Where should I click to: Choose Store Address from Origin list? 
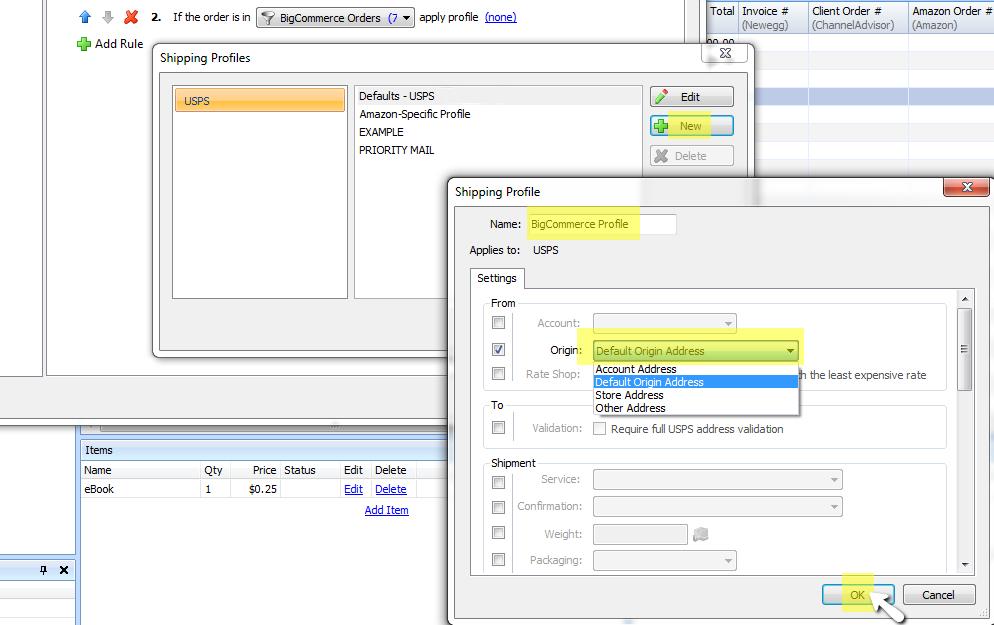click(x=695, y=395)
